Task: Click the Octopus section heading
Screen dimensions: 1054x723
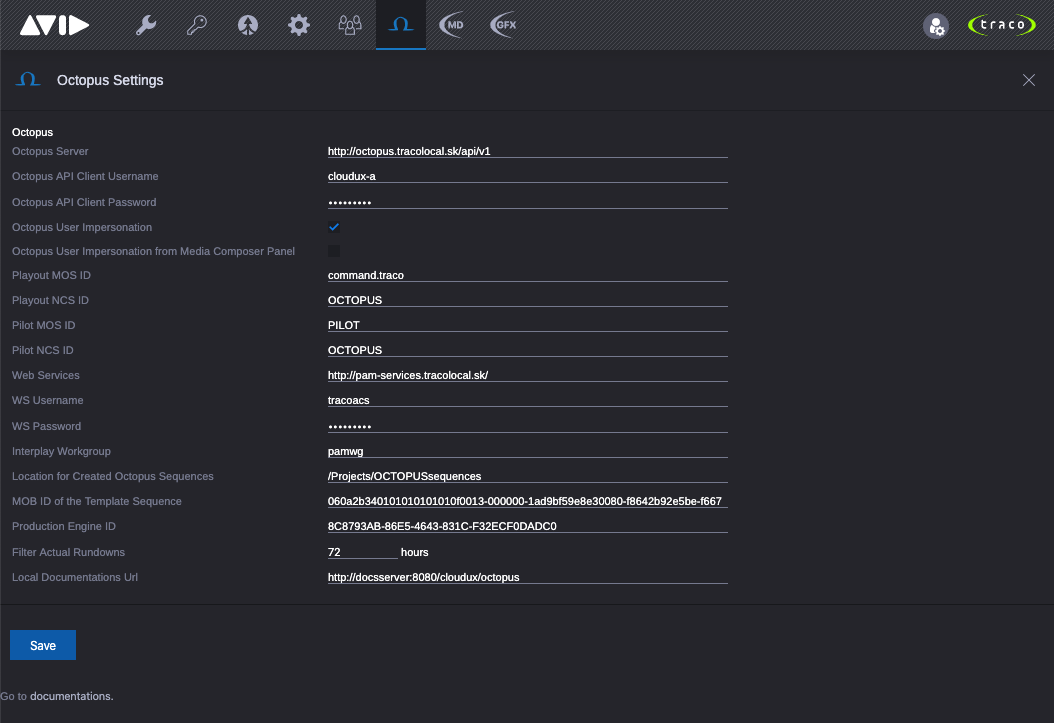Action: click(x=32, y=132)
